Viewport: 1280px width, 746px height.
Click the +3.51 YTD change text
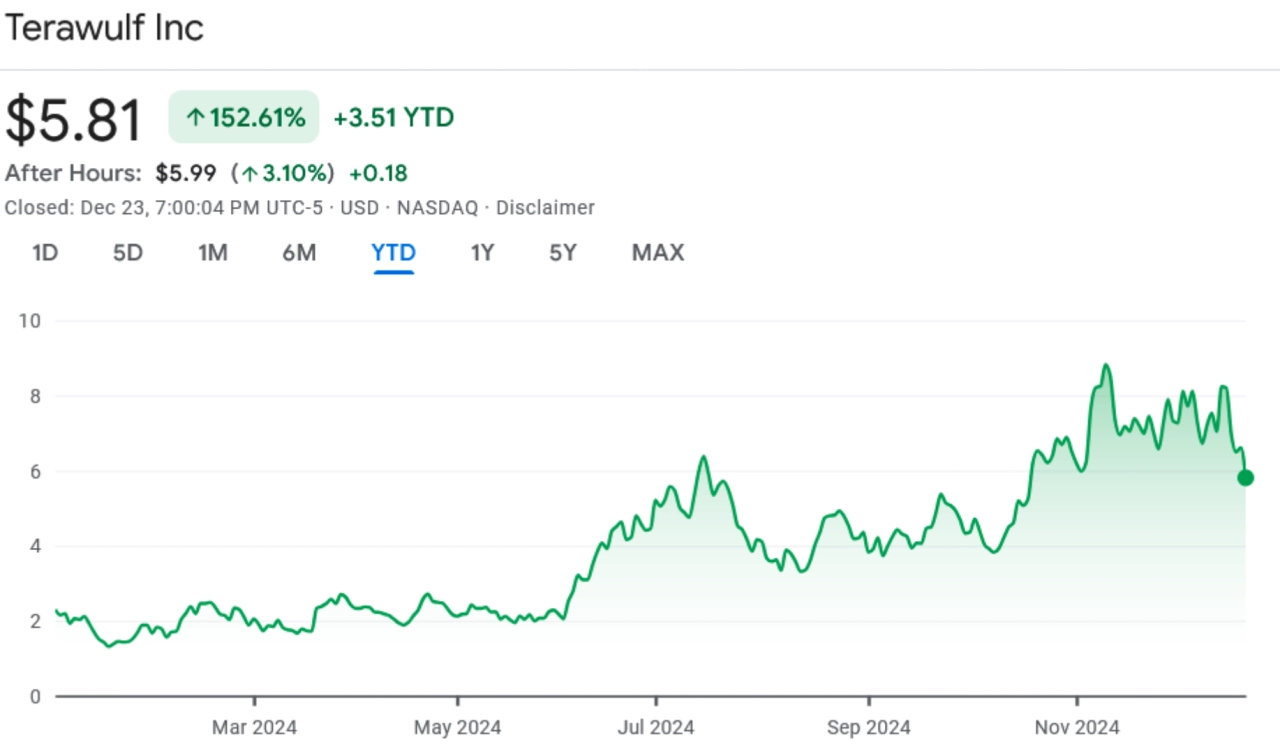[x=394, y=118]
